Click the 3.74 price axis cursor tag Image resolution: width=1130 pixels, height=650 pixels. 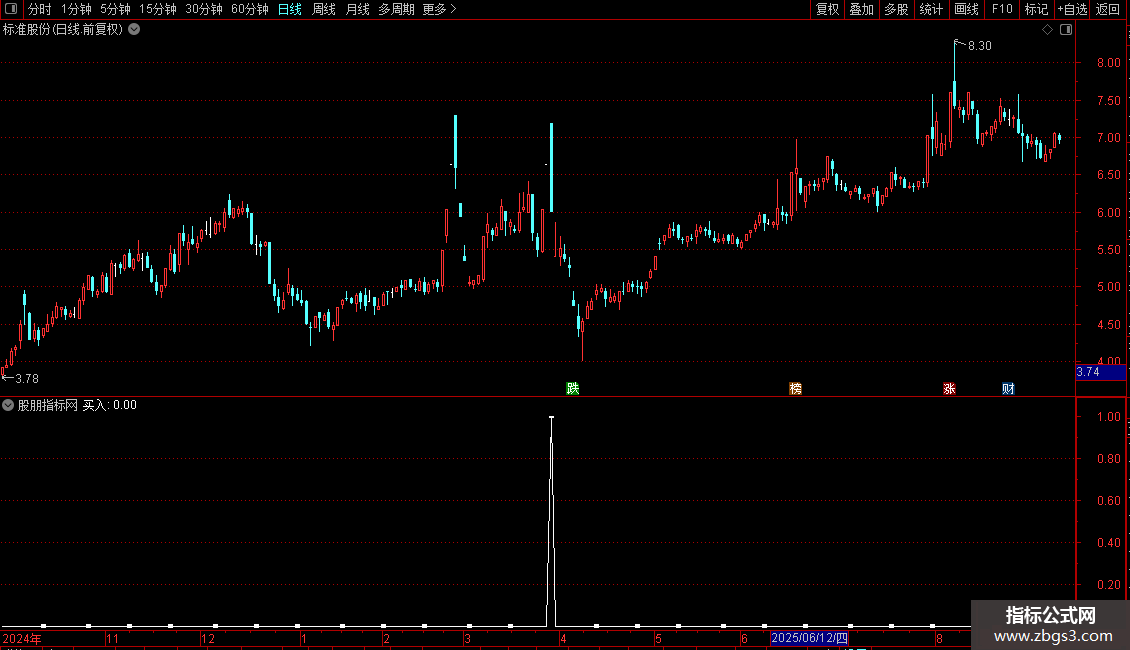[1100, 372]
